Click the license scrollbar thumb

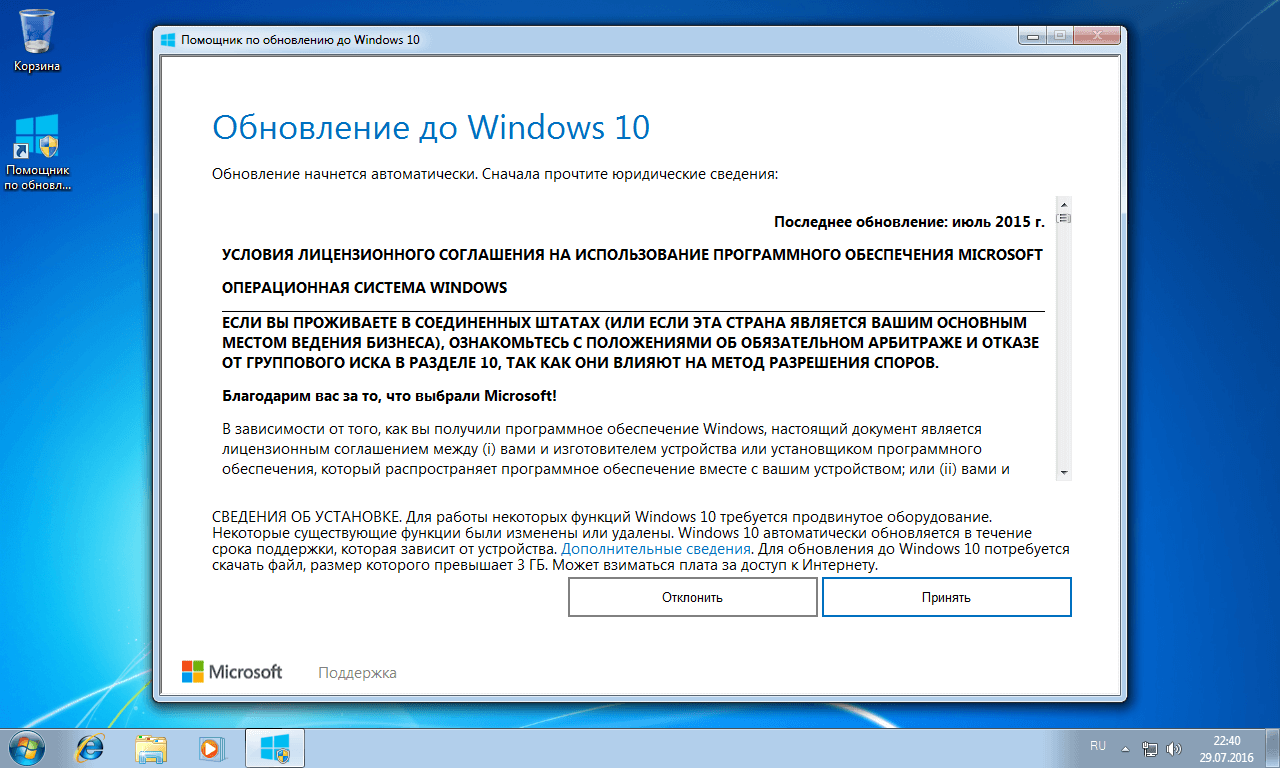pos(1064,218)
